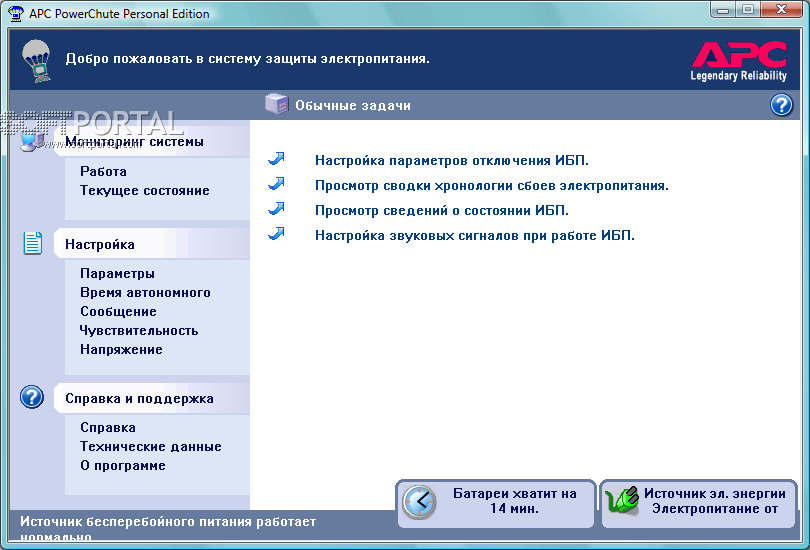
Task: Open Настройка звуковых сигналов при работе ИБП
Action: coord(475,235)
